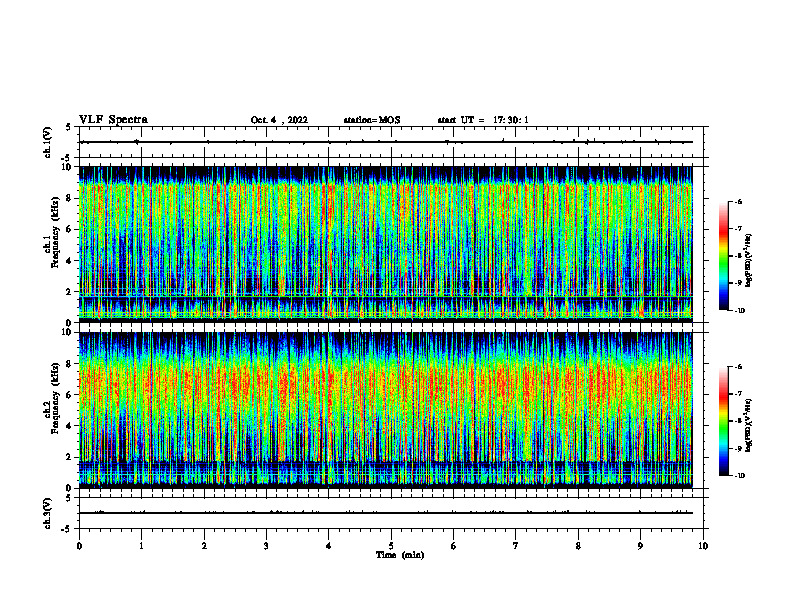
Task: Click the "2" frequency tick of ch.2 spectrogram
Action: click(x=69, y=457)
